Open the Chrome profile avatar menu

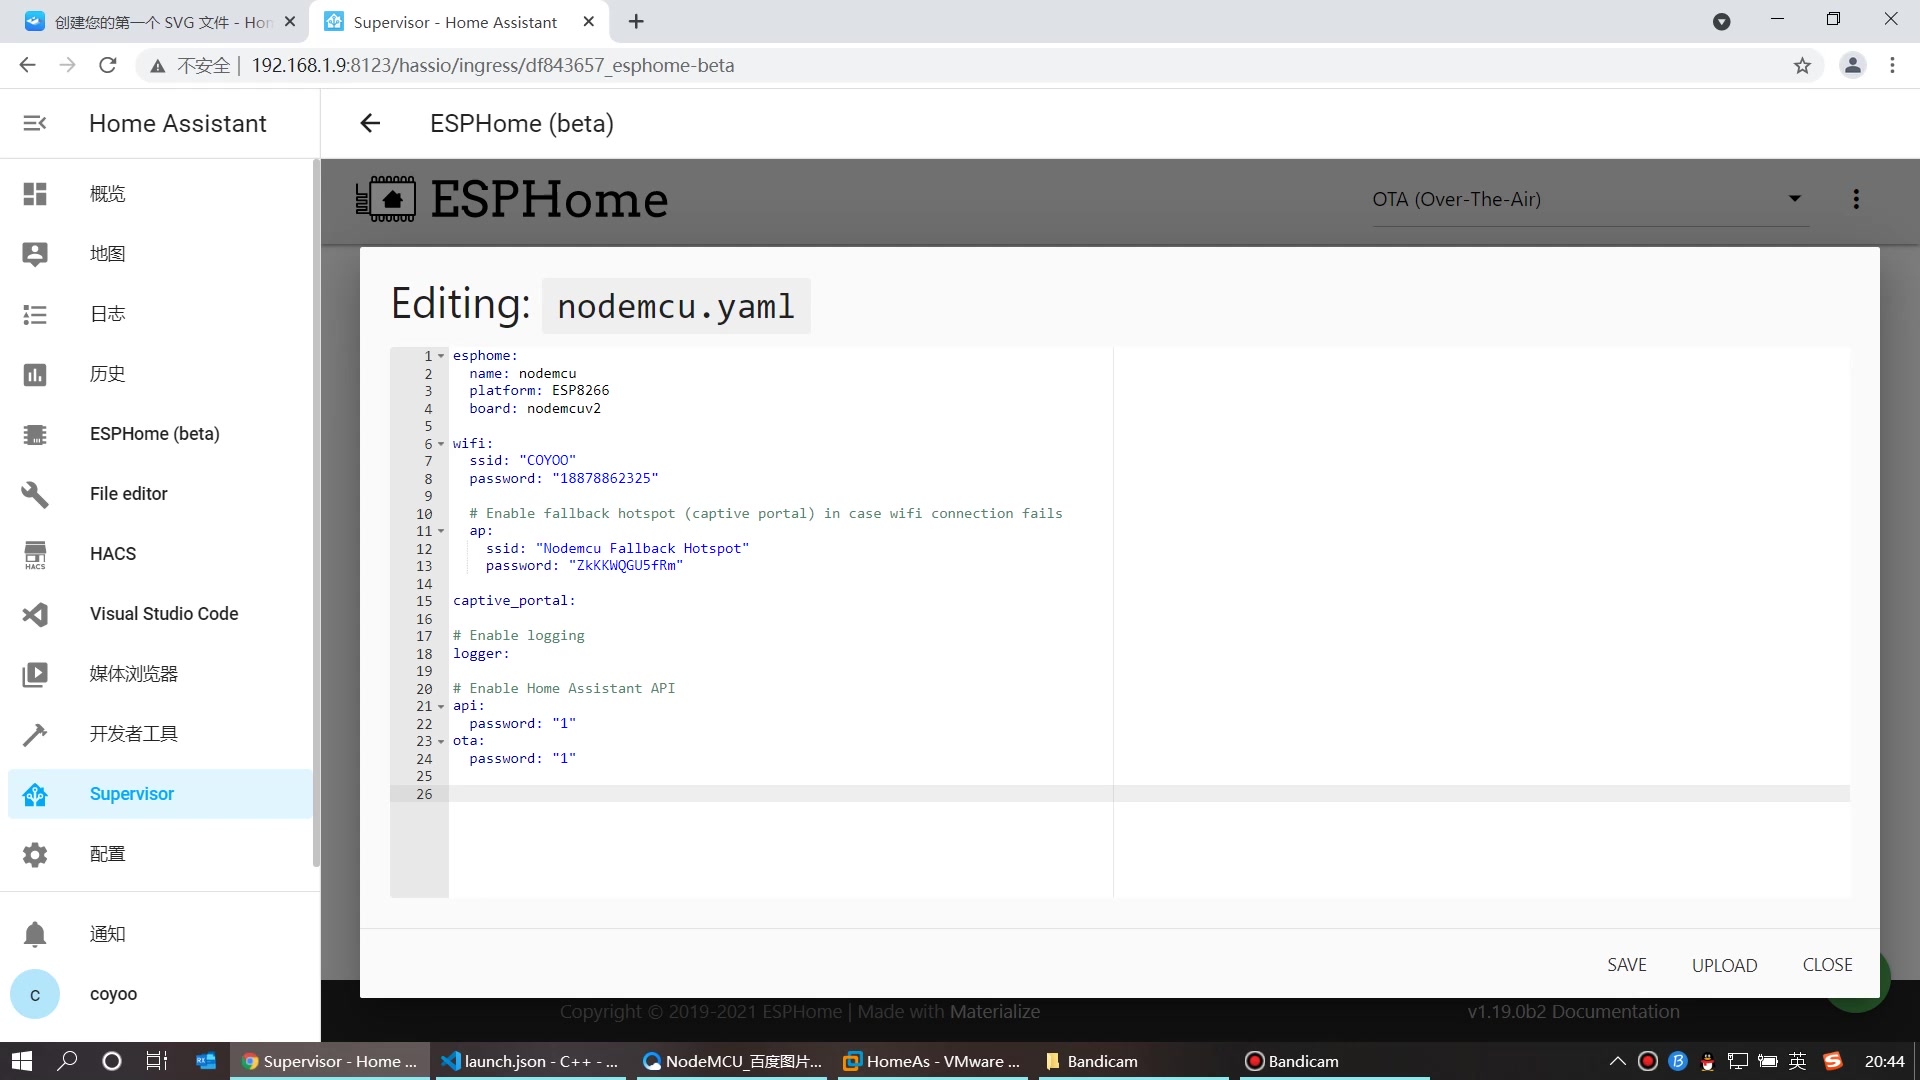tap(1853, 66)
